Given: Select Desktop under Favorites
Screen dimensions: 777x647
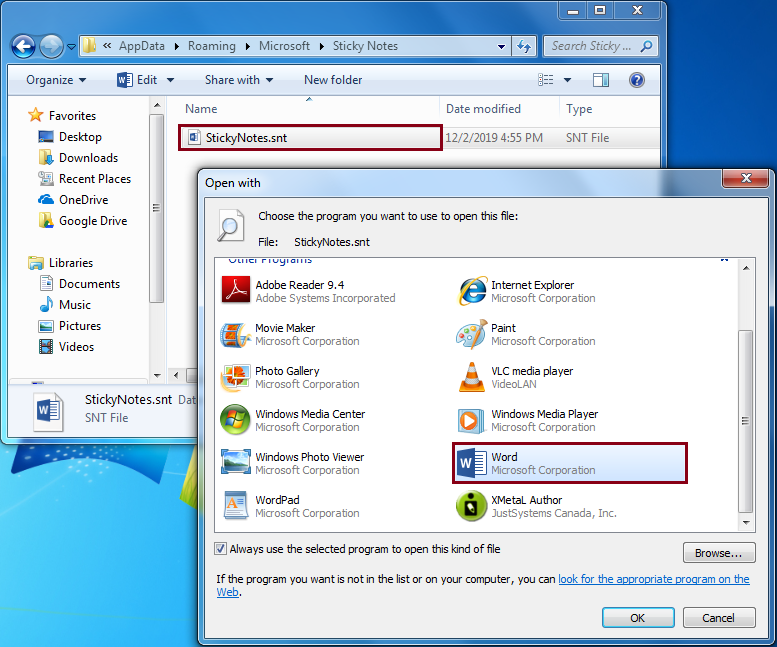Looking at the screenshot, I should point(69,137).
